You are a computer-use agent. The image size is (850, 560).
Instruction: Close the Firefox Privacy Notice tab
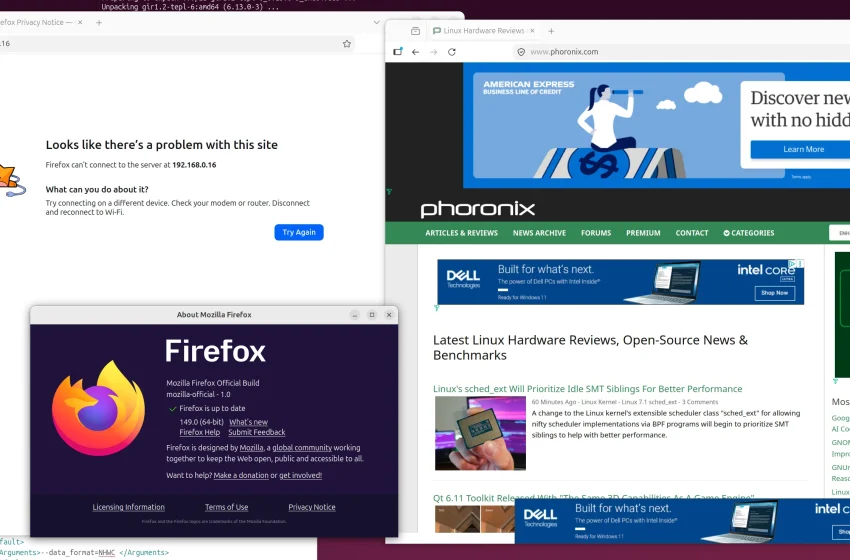80,22
